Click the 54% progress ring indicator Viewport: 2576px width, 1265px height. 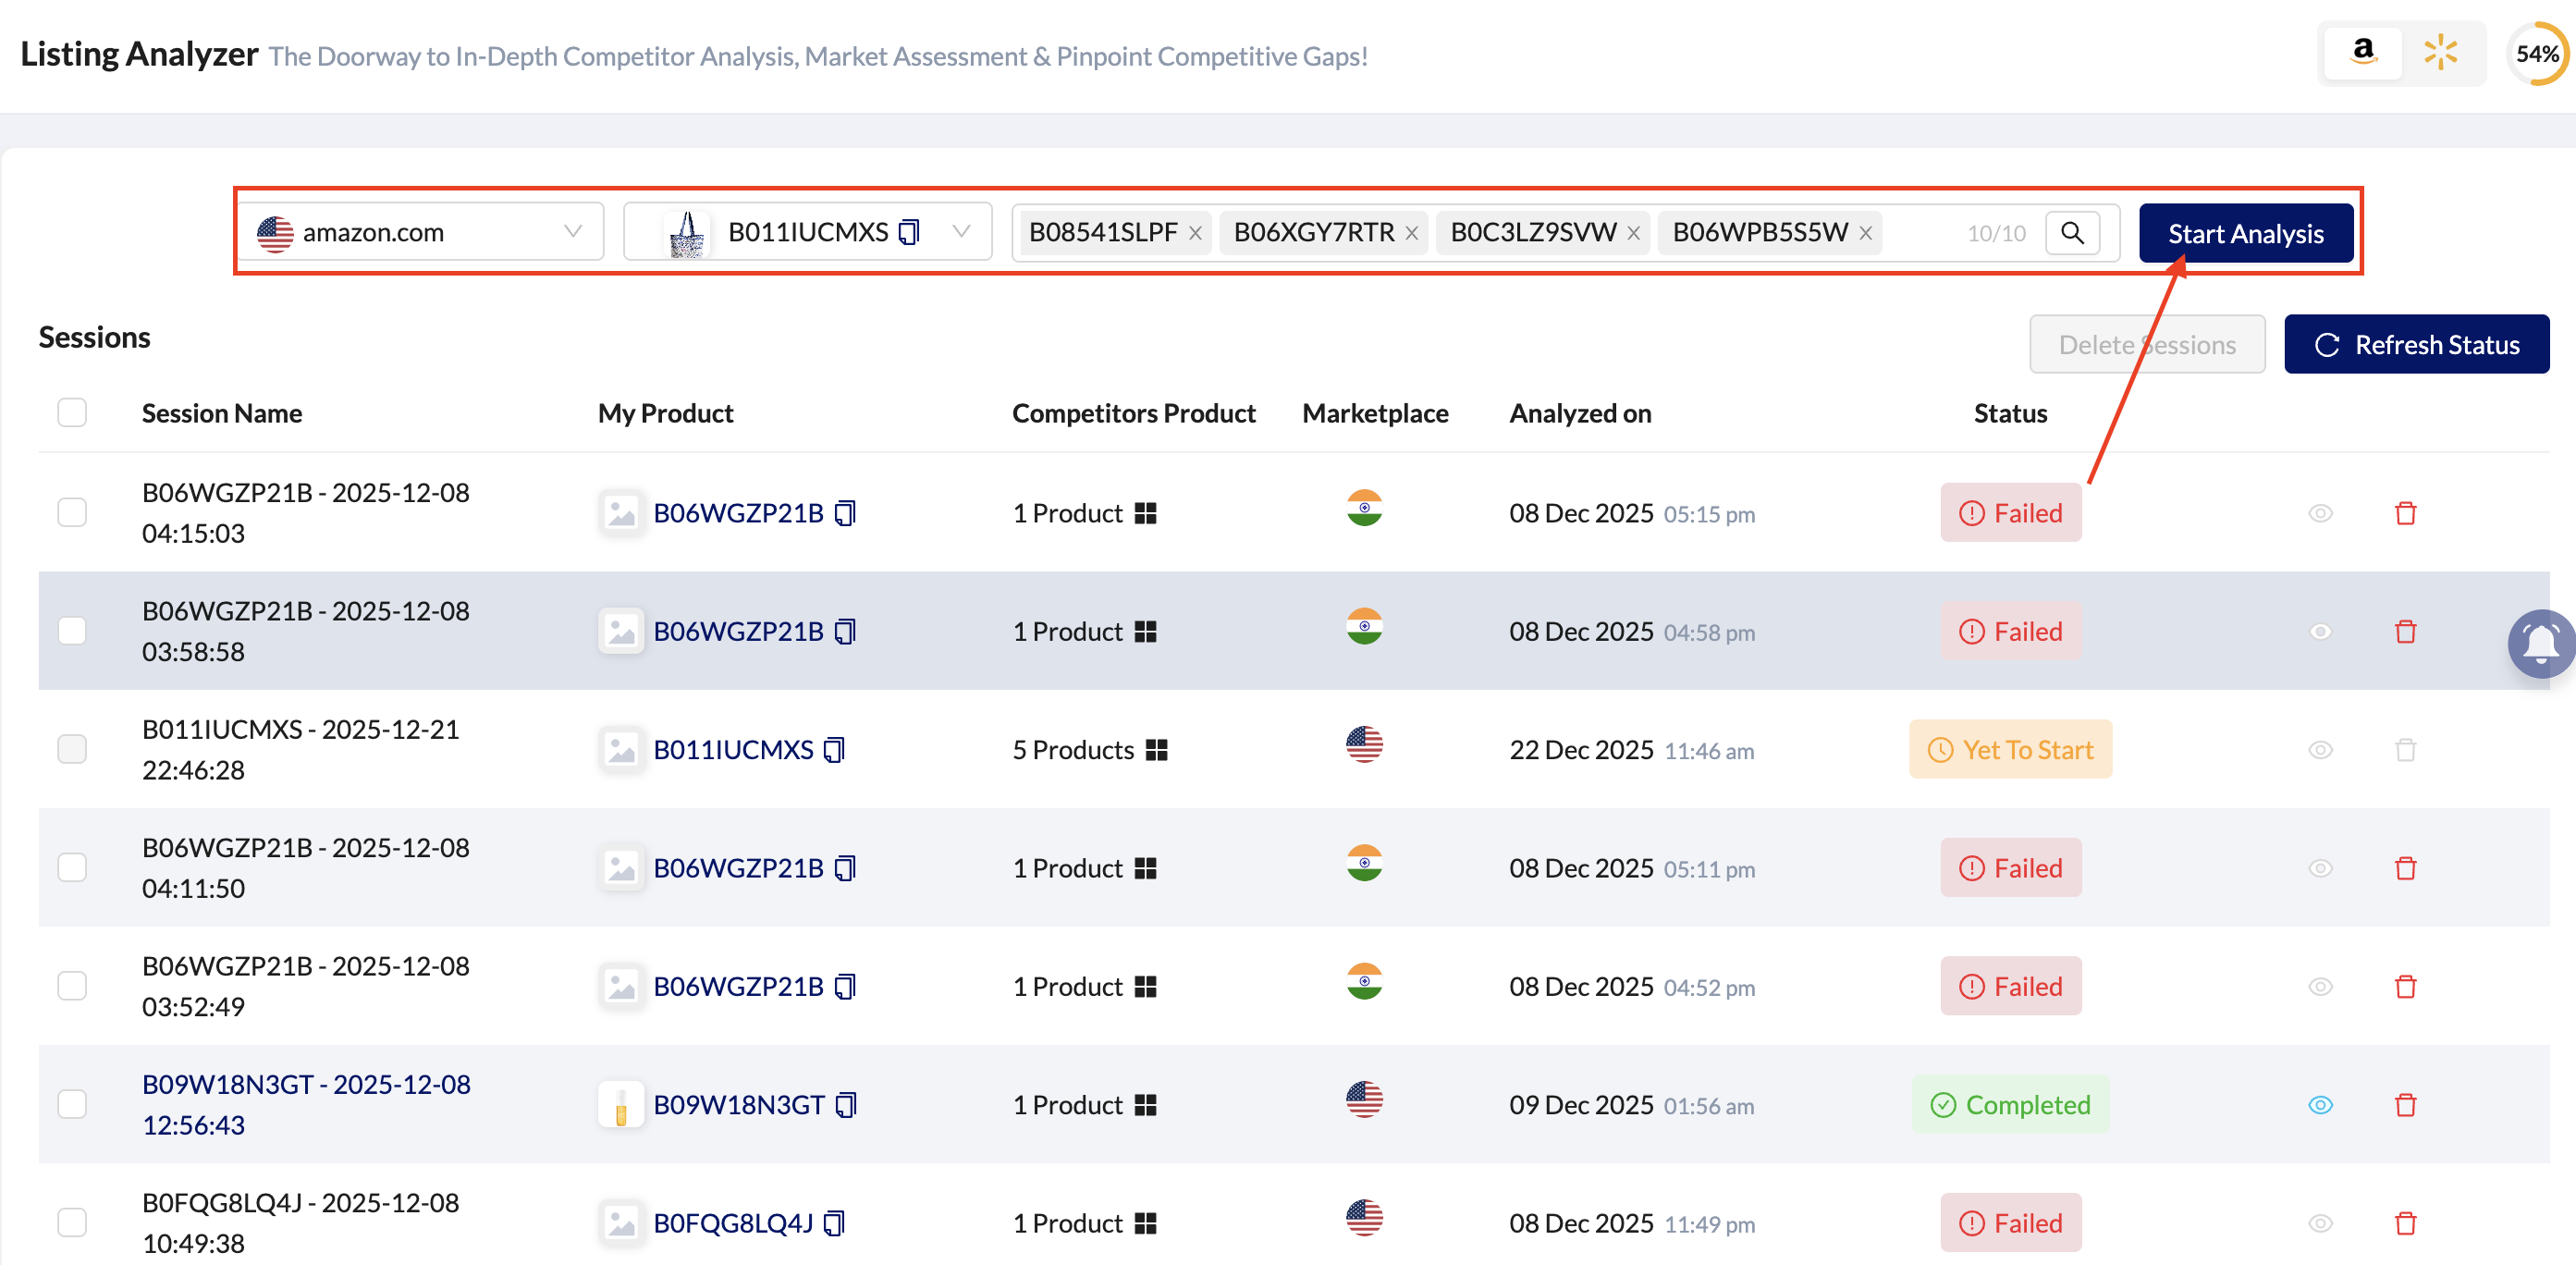pos(2537,54)
